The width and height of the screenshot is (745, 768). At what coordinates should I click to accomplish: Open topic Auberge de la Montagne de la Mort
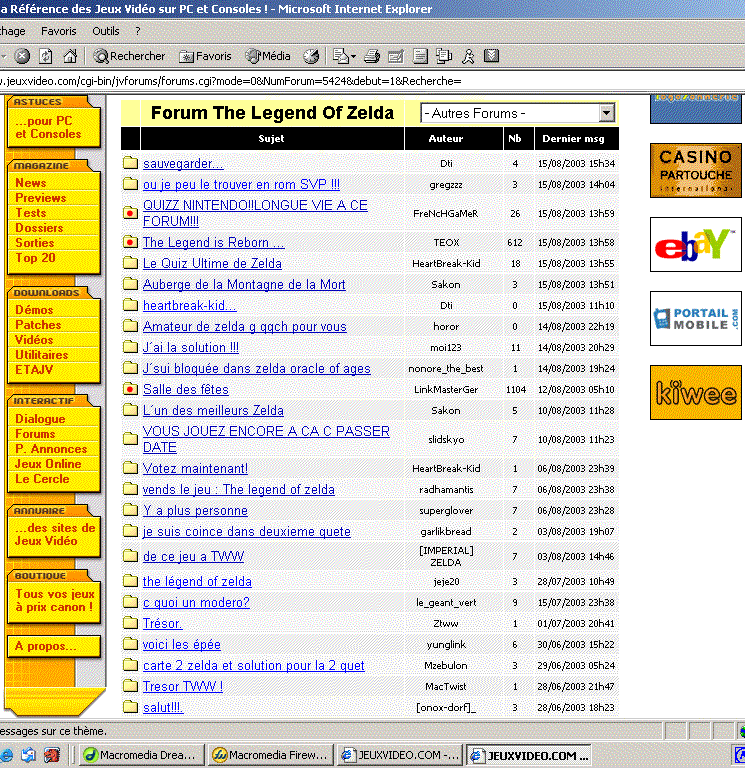pos(244,285)
